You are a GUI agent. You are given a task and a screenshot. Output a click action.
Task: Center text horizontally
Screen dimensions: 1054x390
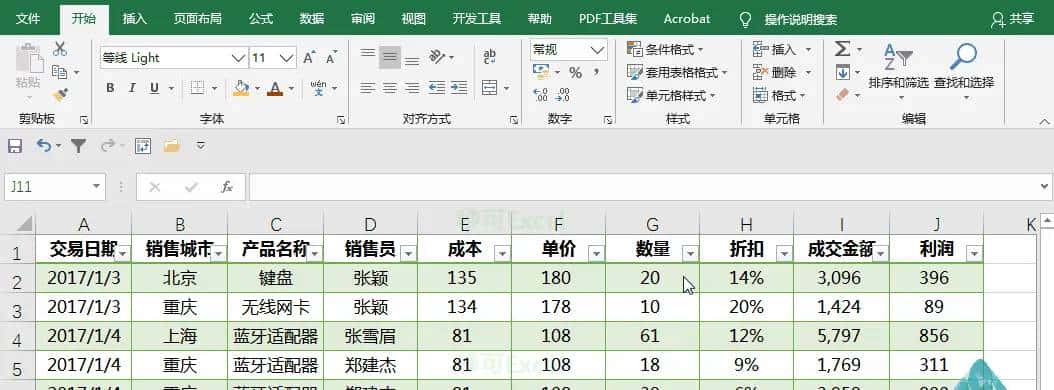(390, 88)
